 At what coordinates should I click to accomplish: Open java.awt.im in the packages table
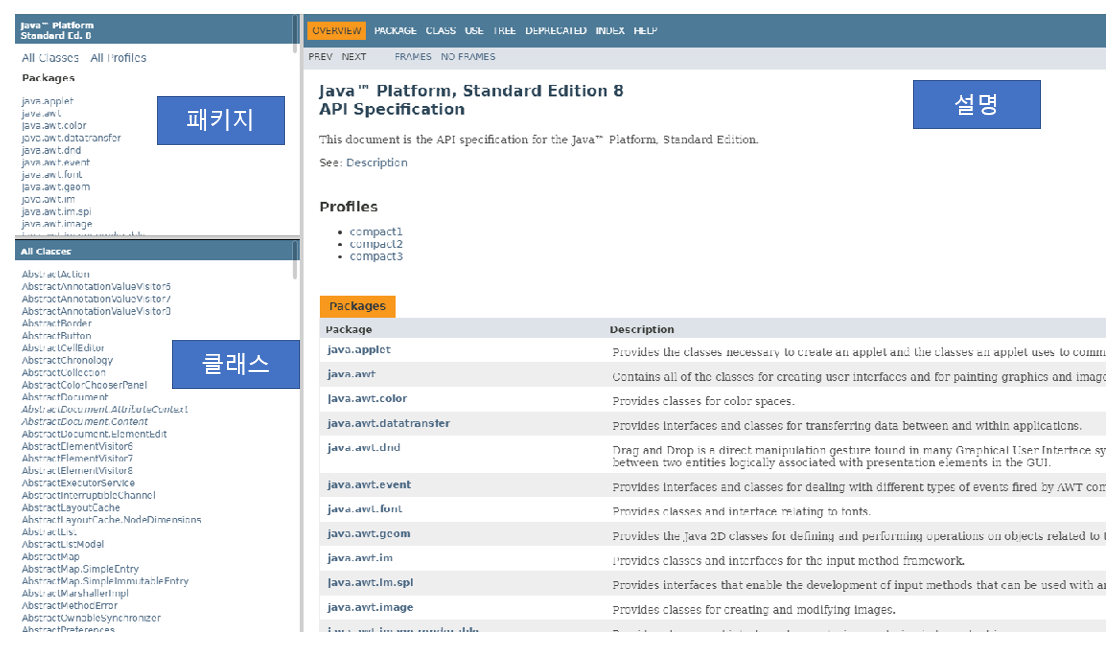coord(360,558)
